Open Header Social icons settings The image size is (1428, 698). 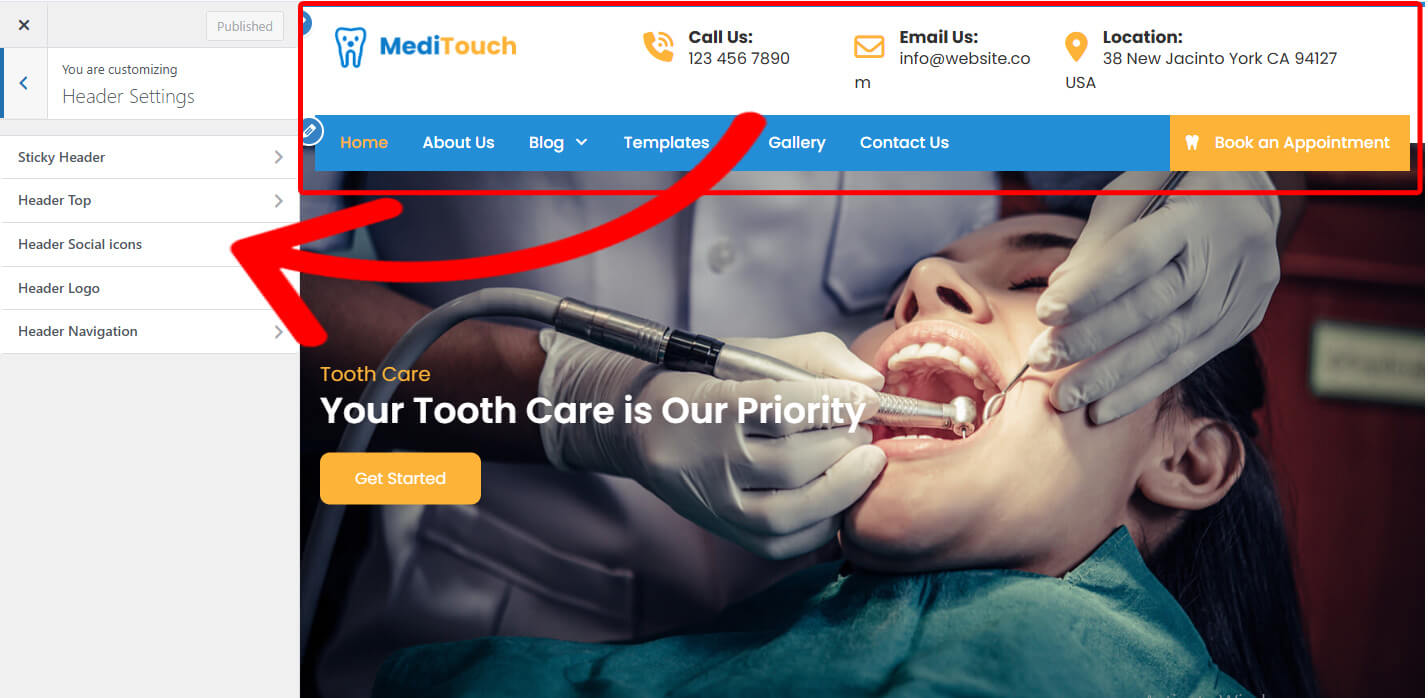click(x=150, y=244)
